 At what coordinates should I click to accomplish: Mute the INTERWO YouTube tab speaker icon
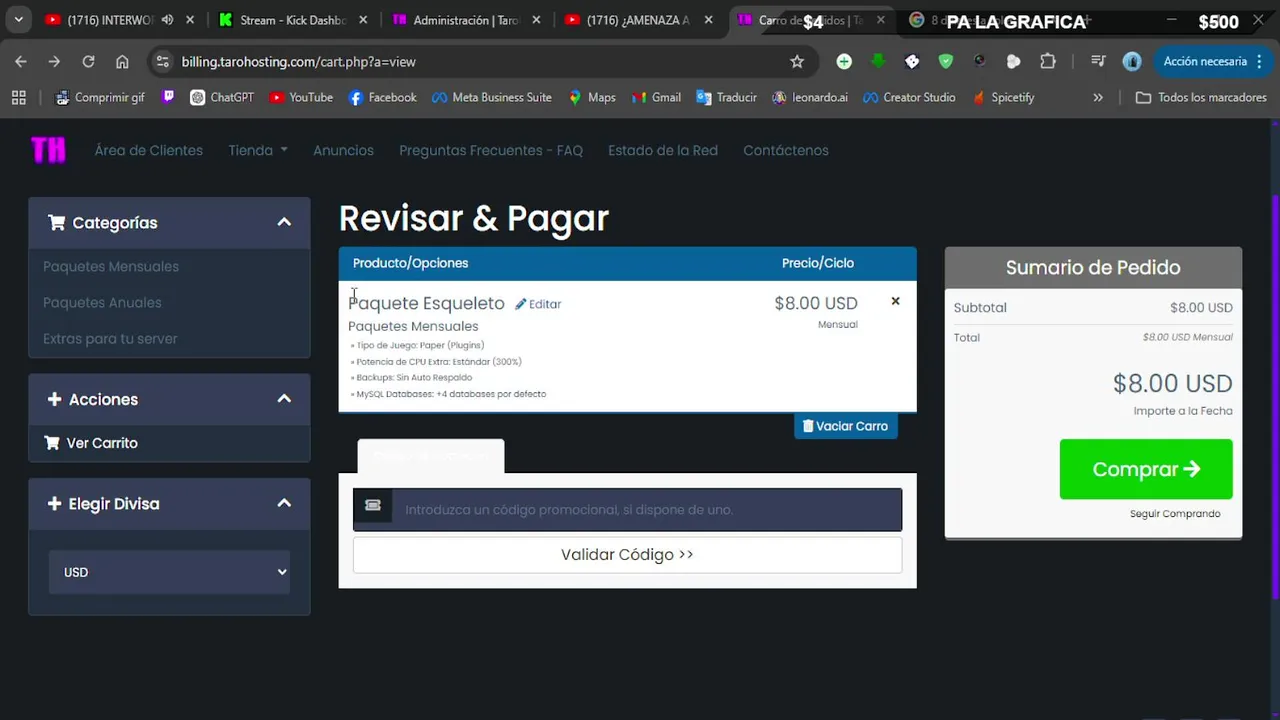[x=167, y=20]
